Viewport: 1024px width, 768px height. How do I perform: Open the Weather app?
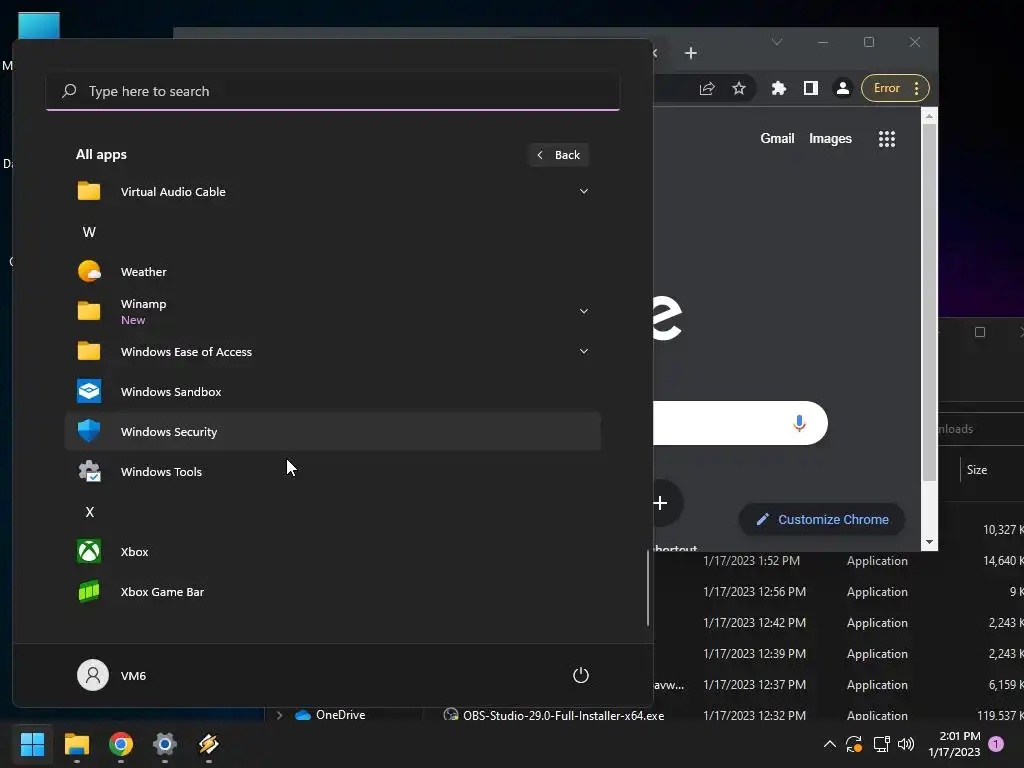coord(332,272)
